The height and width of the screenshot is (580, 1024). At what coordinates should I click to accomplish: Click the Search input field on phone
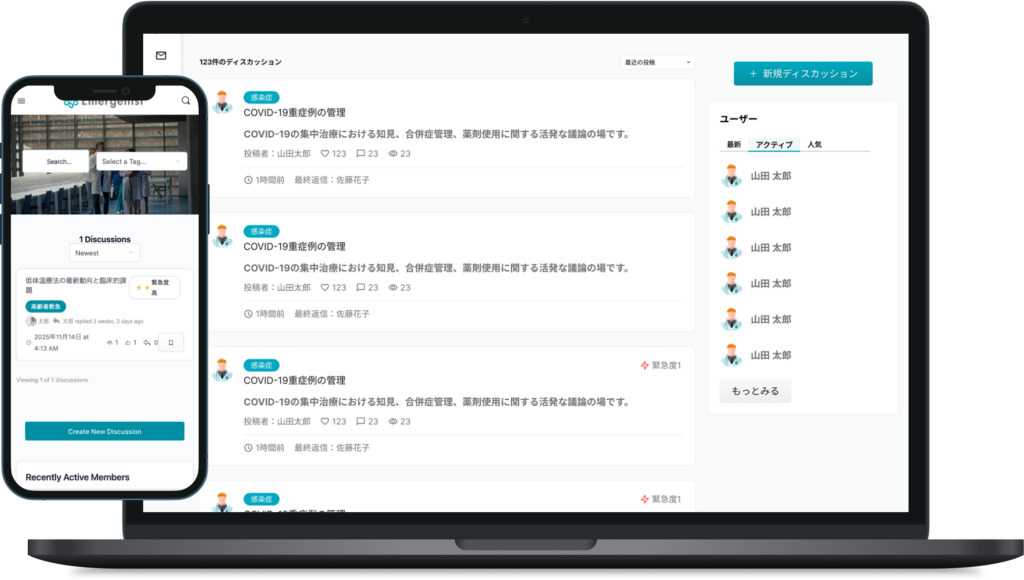[57, 161]
